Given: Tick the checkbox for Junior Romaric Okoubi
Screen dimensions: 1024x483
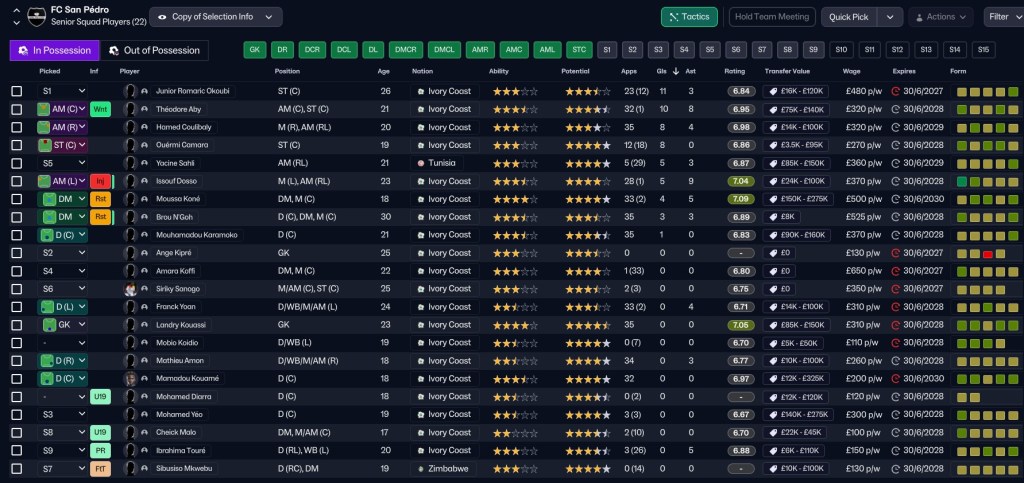Looking at the screenshot, I should pyautogui.click(x=16, y=91).
